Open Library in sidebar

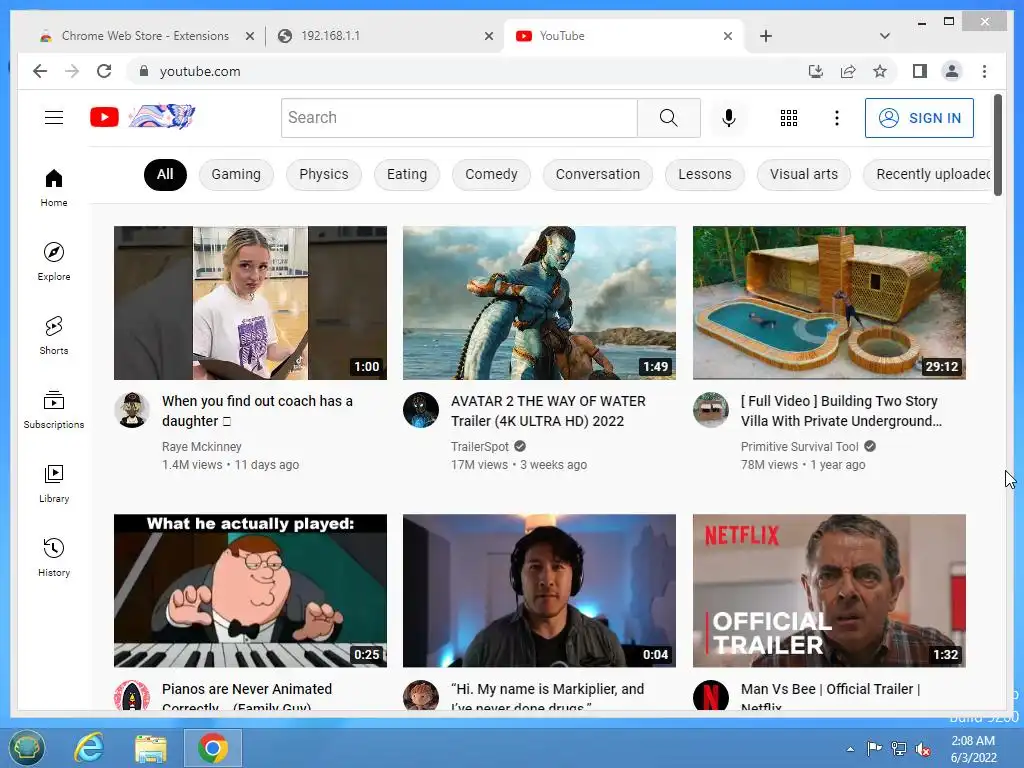(54, 484)
